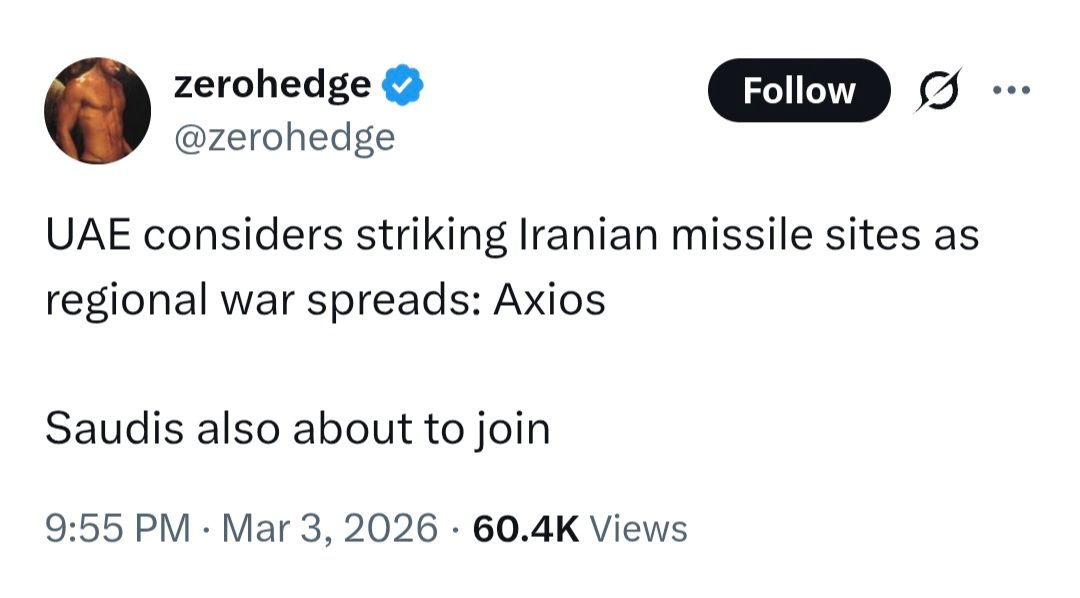The height and width of the screenshot is (598, 1080).
Task: Open the zerohedge profile picture
Action: coord(97,110)
